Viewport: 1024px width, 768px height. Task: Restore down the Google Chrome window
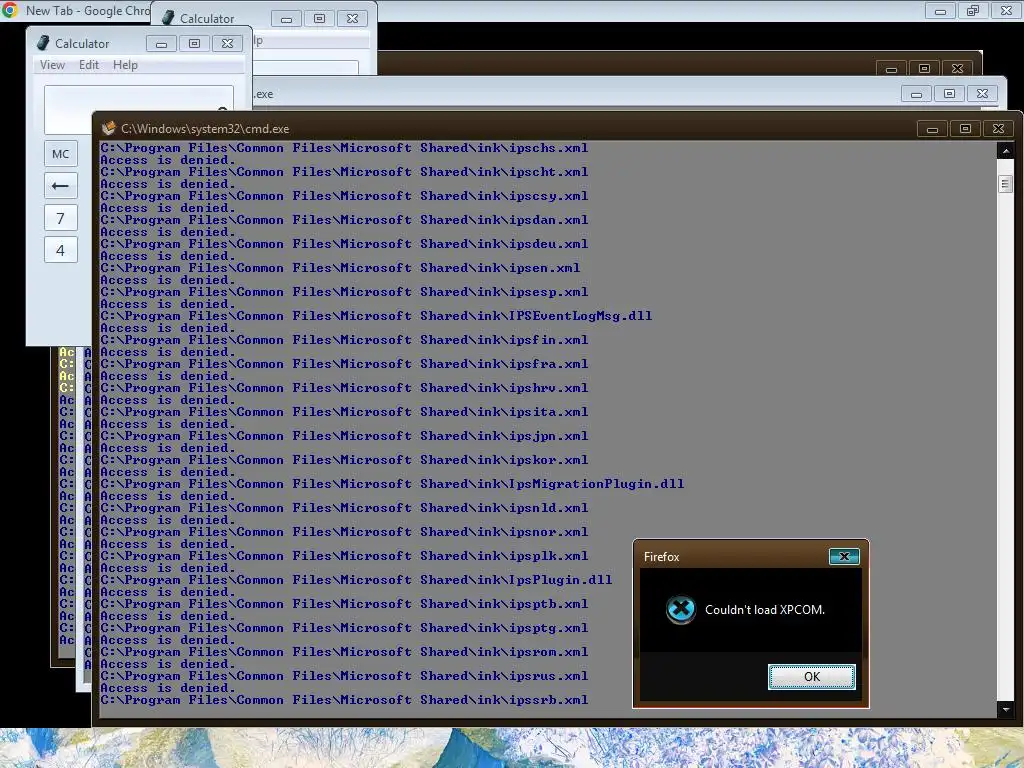[x=973, y=10]
